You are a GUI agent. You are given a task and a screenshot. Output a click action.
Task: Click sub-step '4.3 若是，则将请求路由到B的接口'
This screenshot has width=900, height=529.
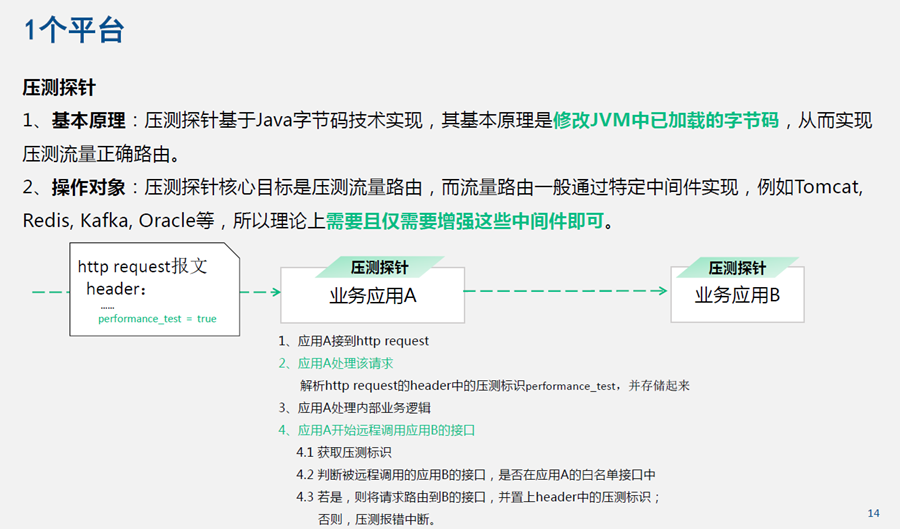(x=479, y=497)
